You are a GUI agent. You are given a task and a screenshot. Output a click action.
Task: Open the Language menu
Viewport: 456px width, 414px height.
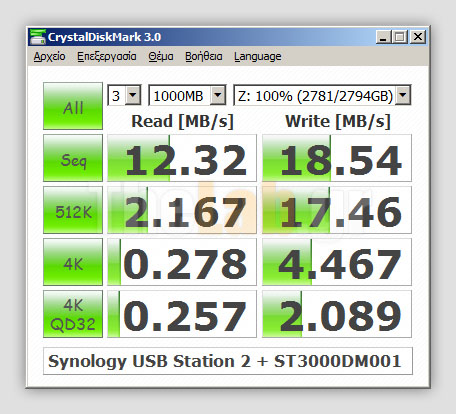[258, 57]
